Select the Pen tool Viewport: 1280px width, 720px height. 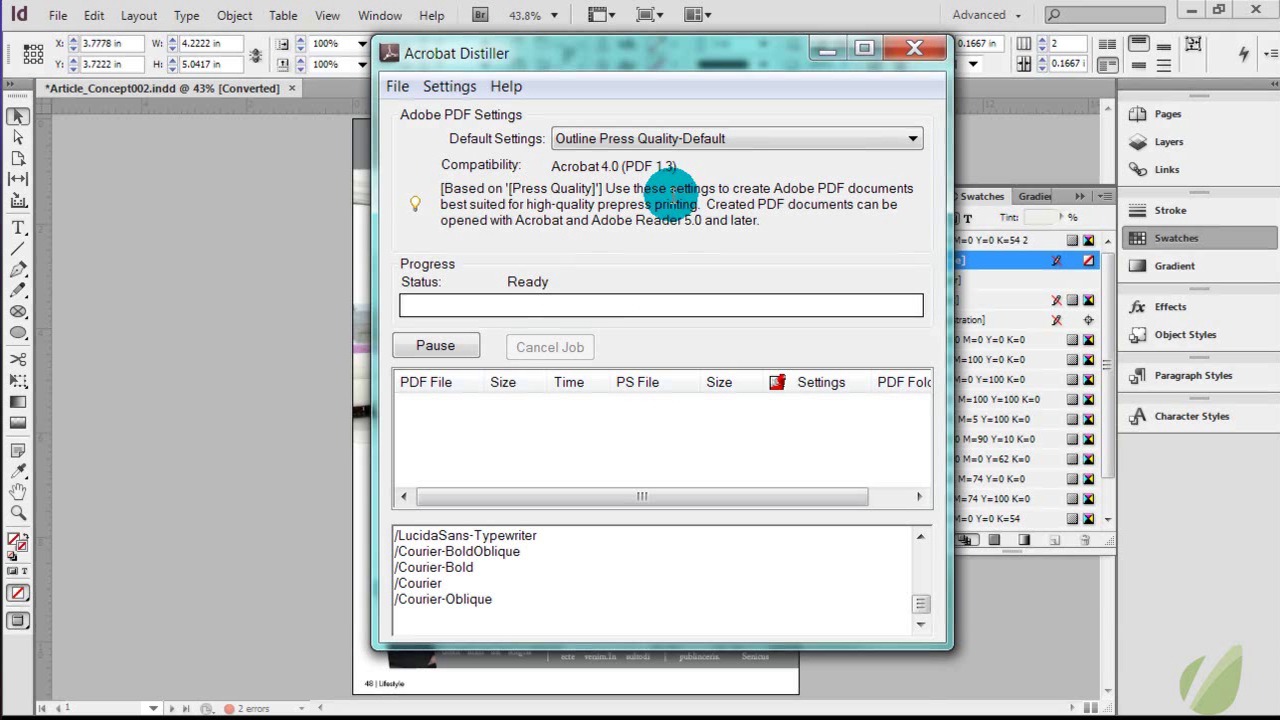point(18,270)
